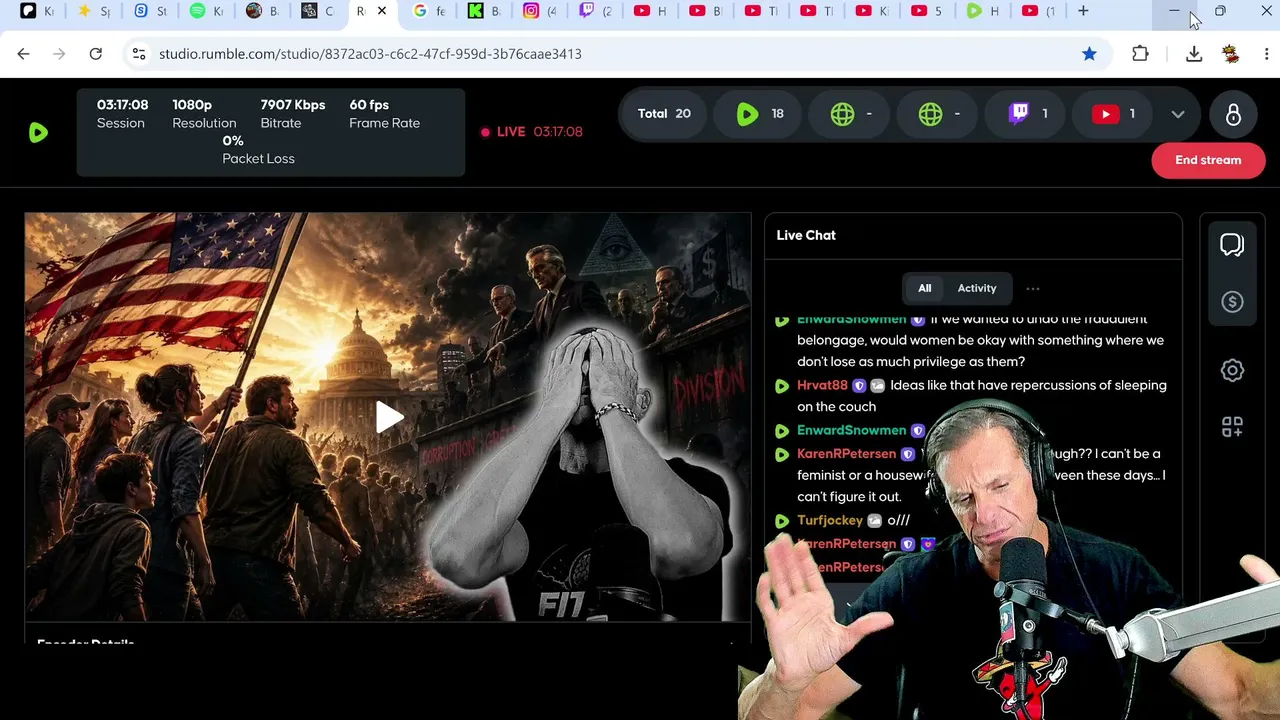This screenshot has height=720, width=1280.
Task: Click the KarenRPetersen username above Turfjockey
Action: [x=846, y=453]
